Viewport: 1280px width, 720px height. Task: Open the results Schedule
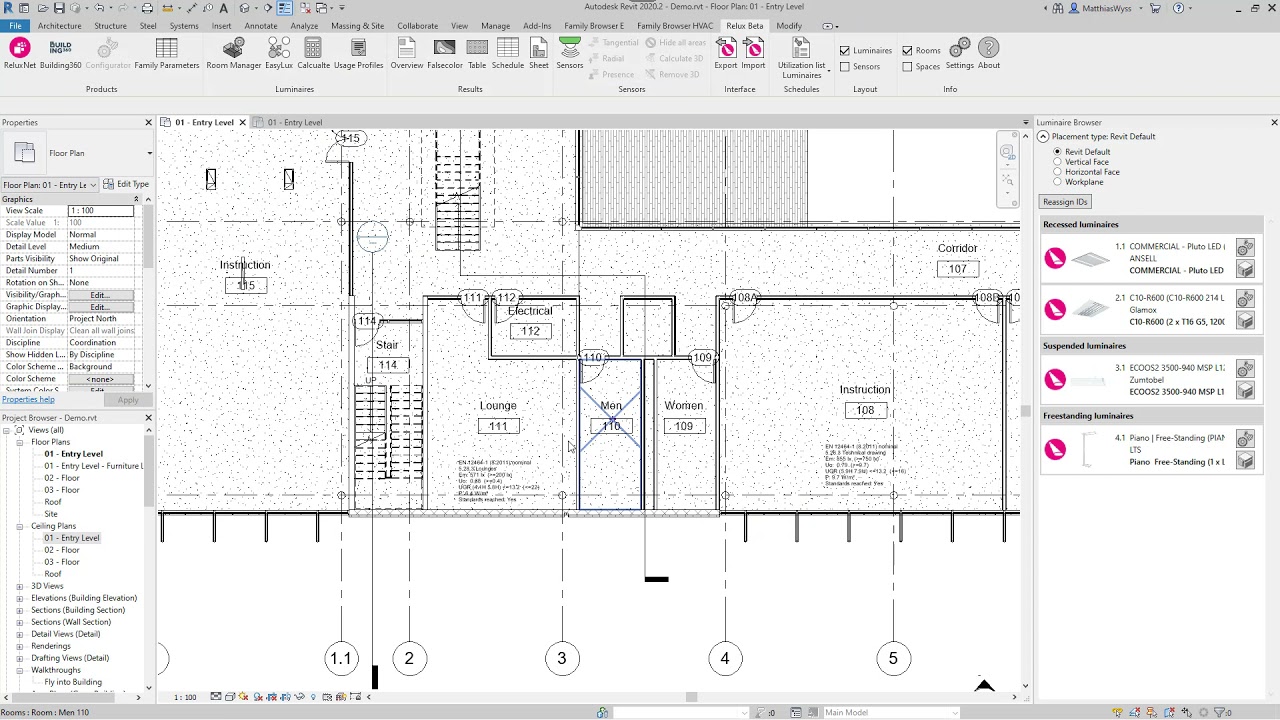tap(508, 54)
